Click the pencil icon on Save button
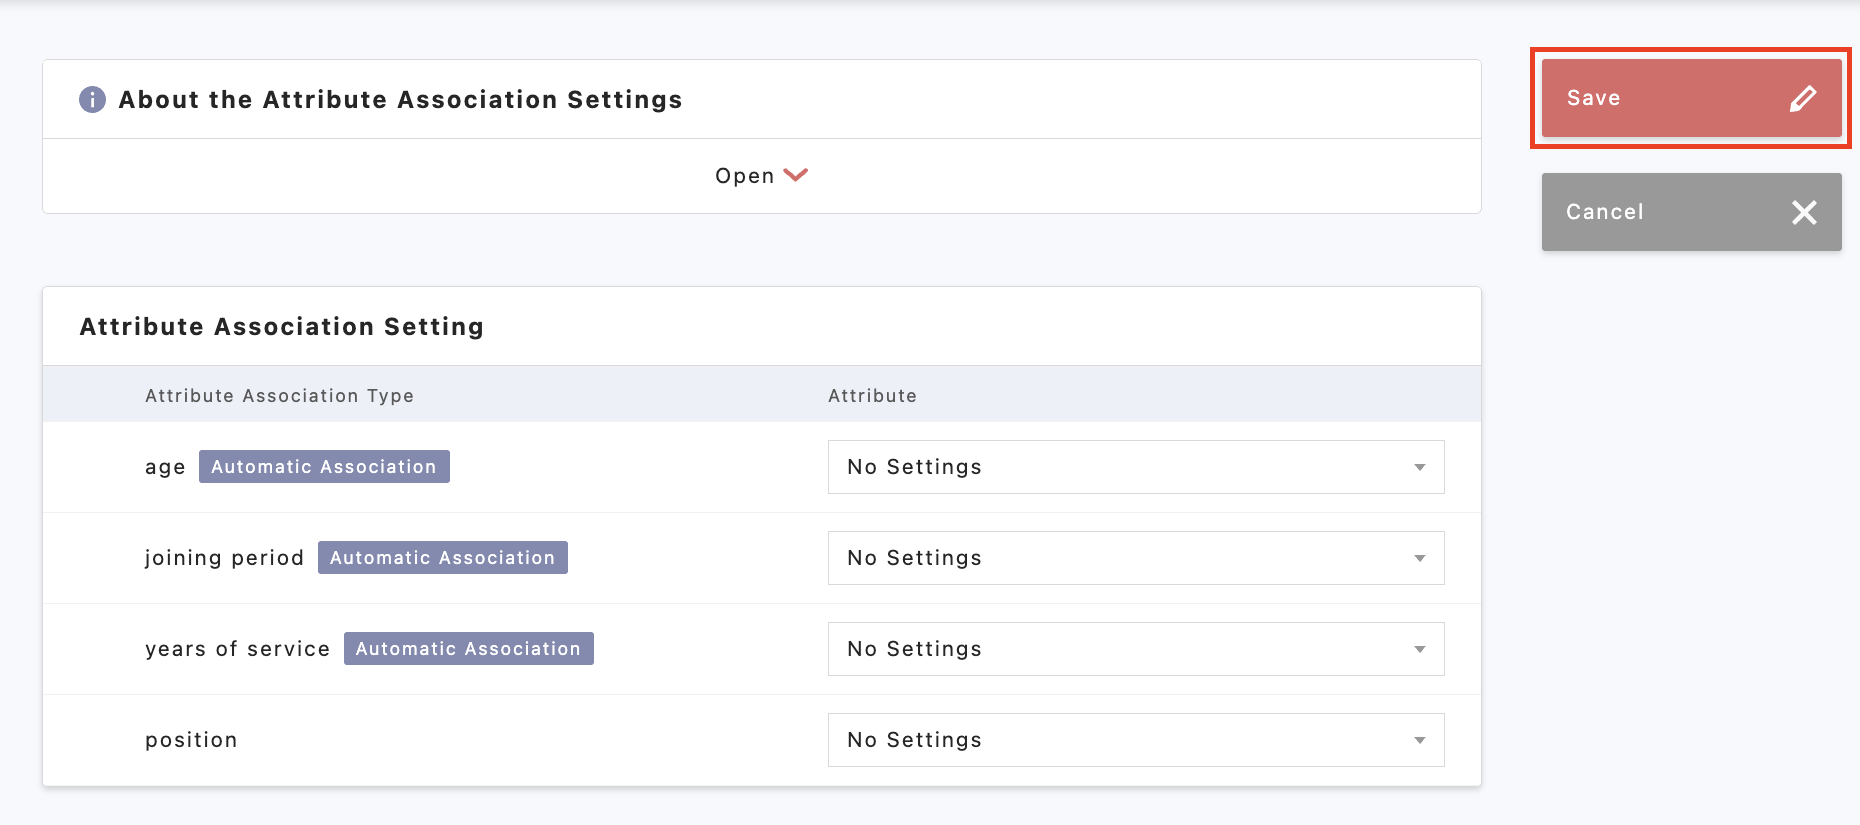 coord(1802,98)
